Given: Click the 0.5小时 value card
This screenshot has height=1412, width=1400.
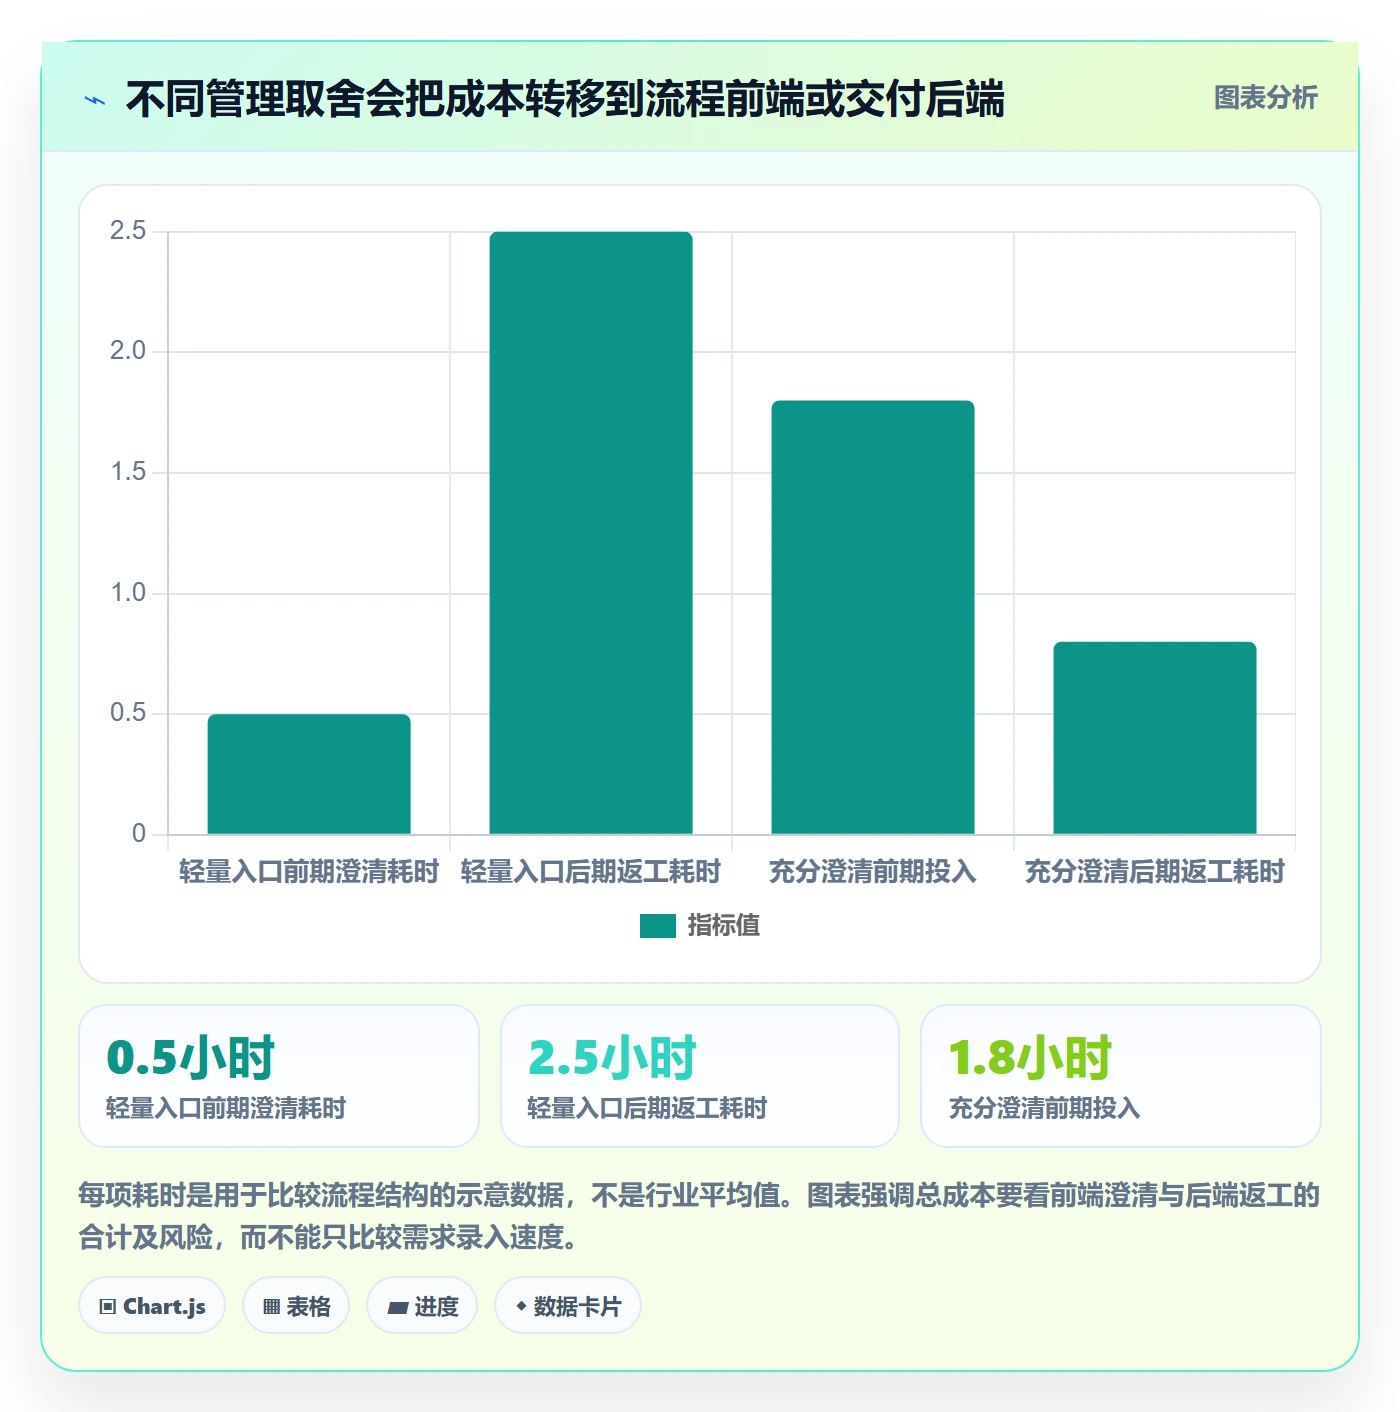Looking at the screenshot, I should [x=279, y=1076].
